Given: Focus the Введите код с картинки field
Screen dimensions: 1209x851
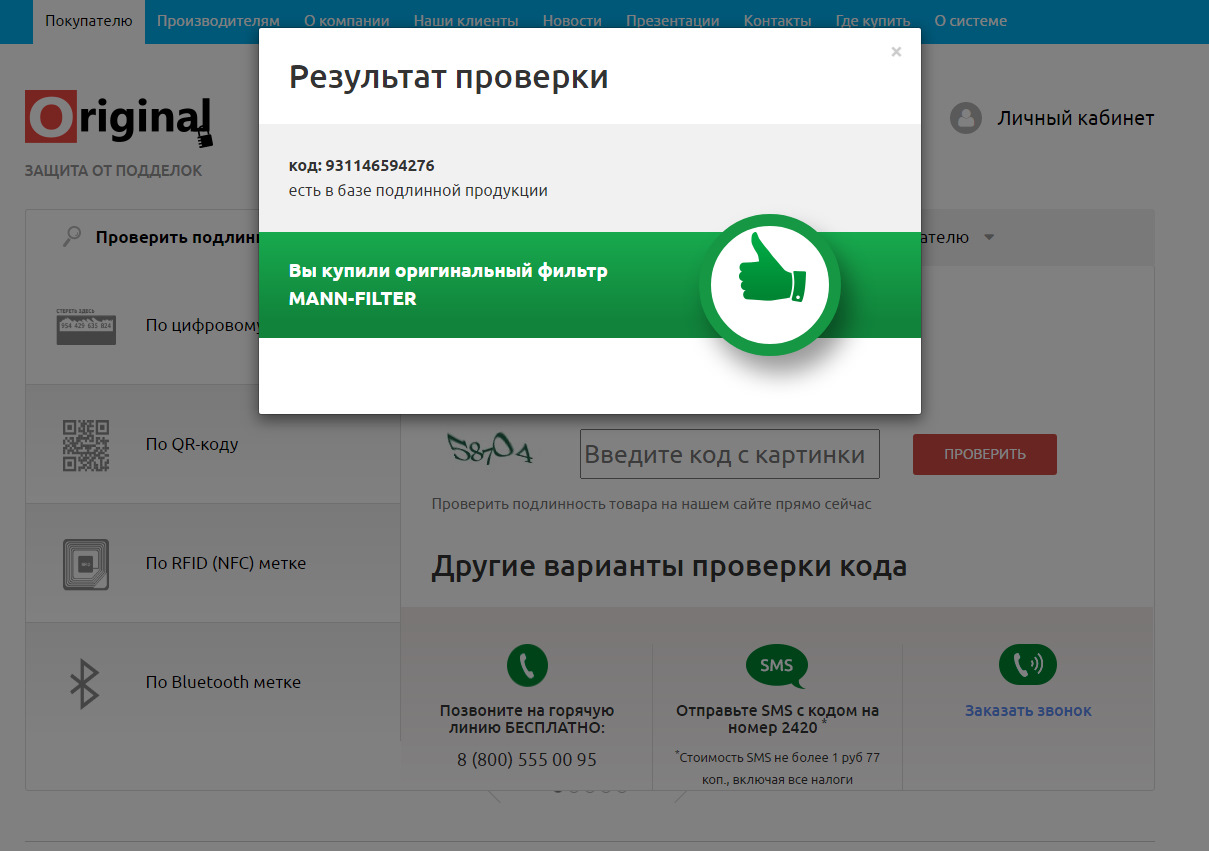Looking at the screenshot, I should [x=730, y=455].
